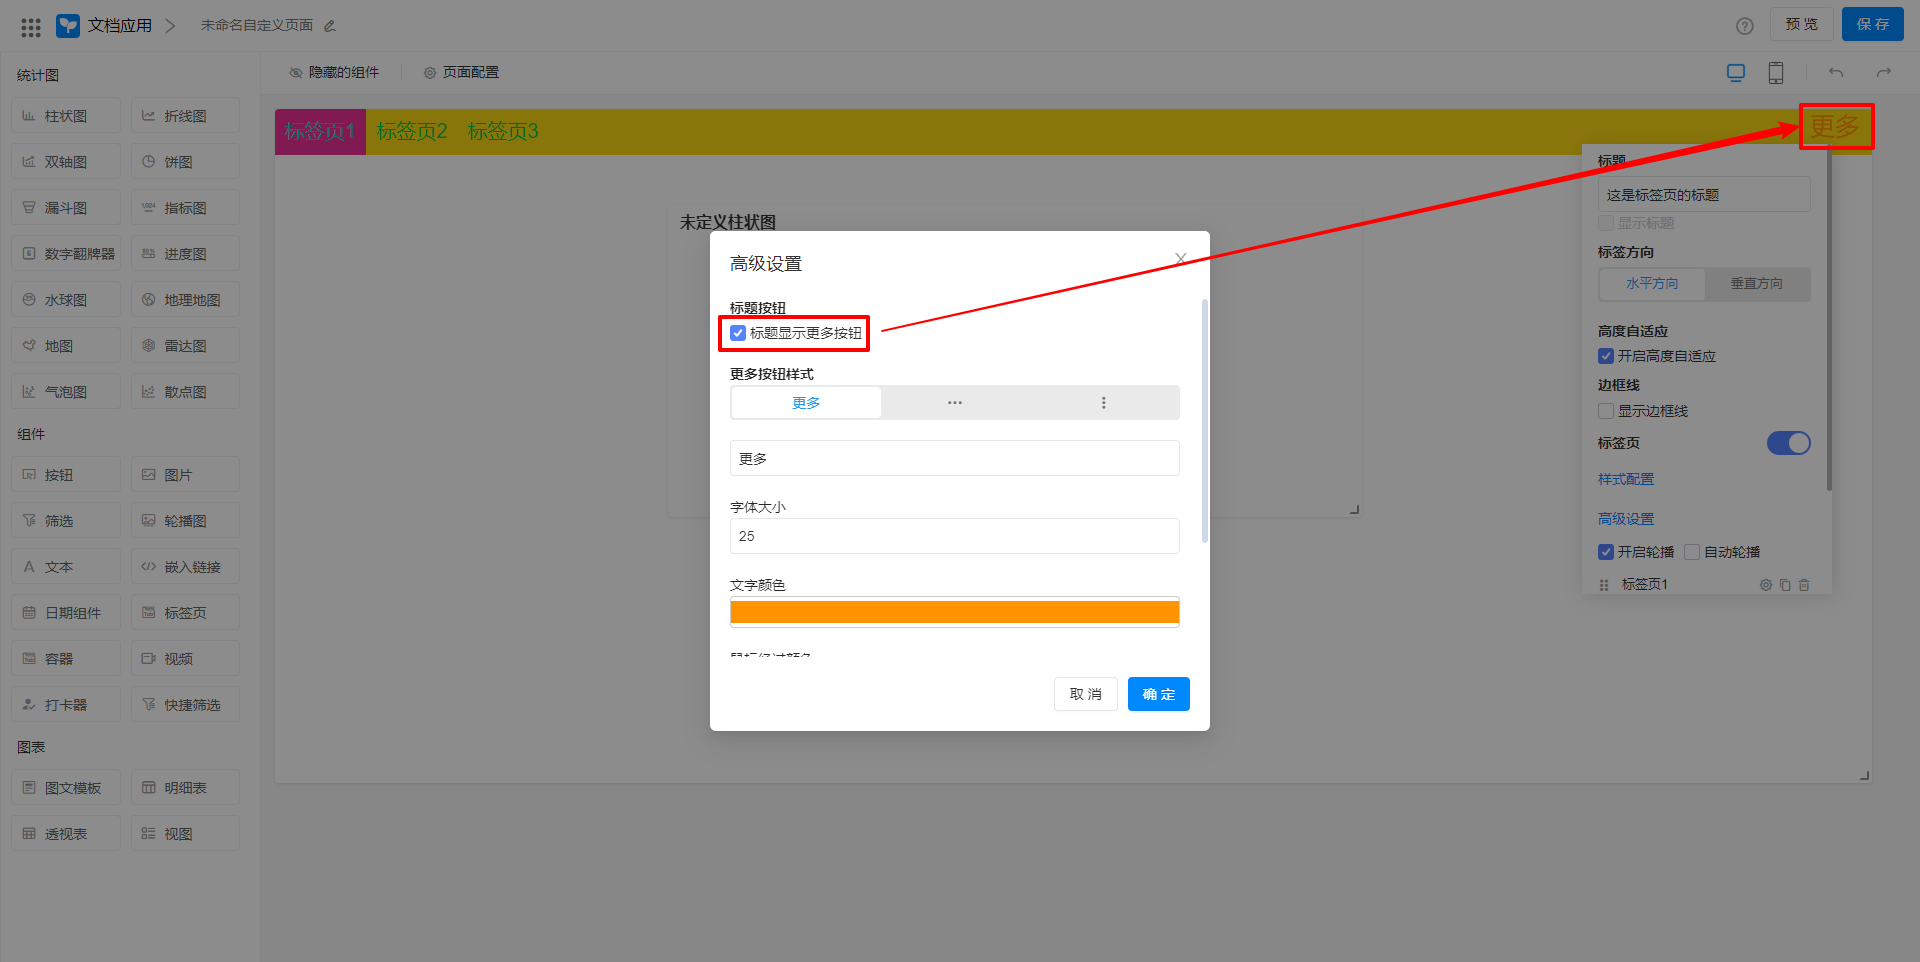This screenshot has height=962, width=1920.
Task: Switch to mobile device view icon
Action: tap(1776, 73)
